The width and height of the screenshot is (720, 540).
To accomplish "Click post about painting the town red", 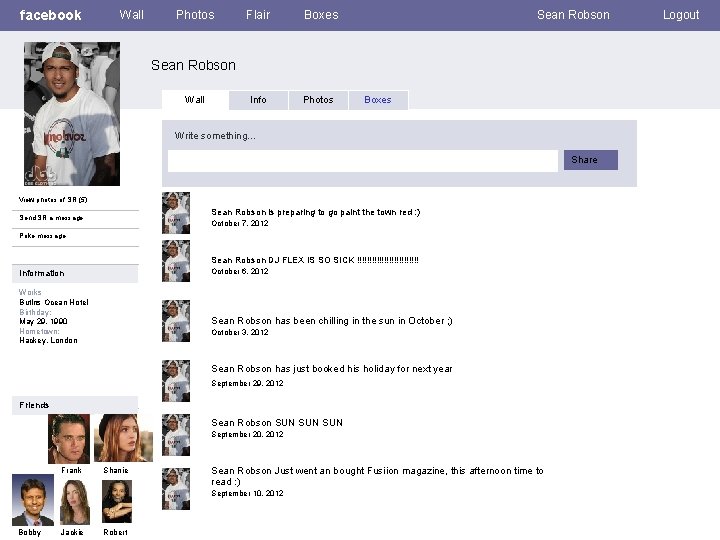I will (x=316, y=212).
